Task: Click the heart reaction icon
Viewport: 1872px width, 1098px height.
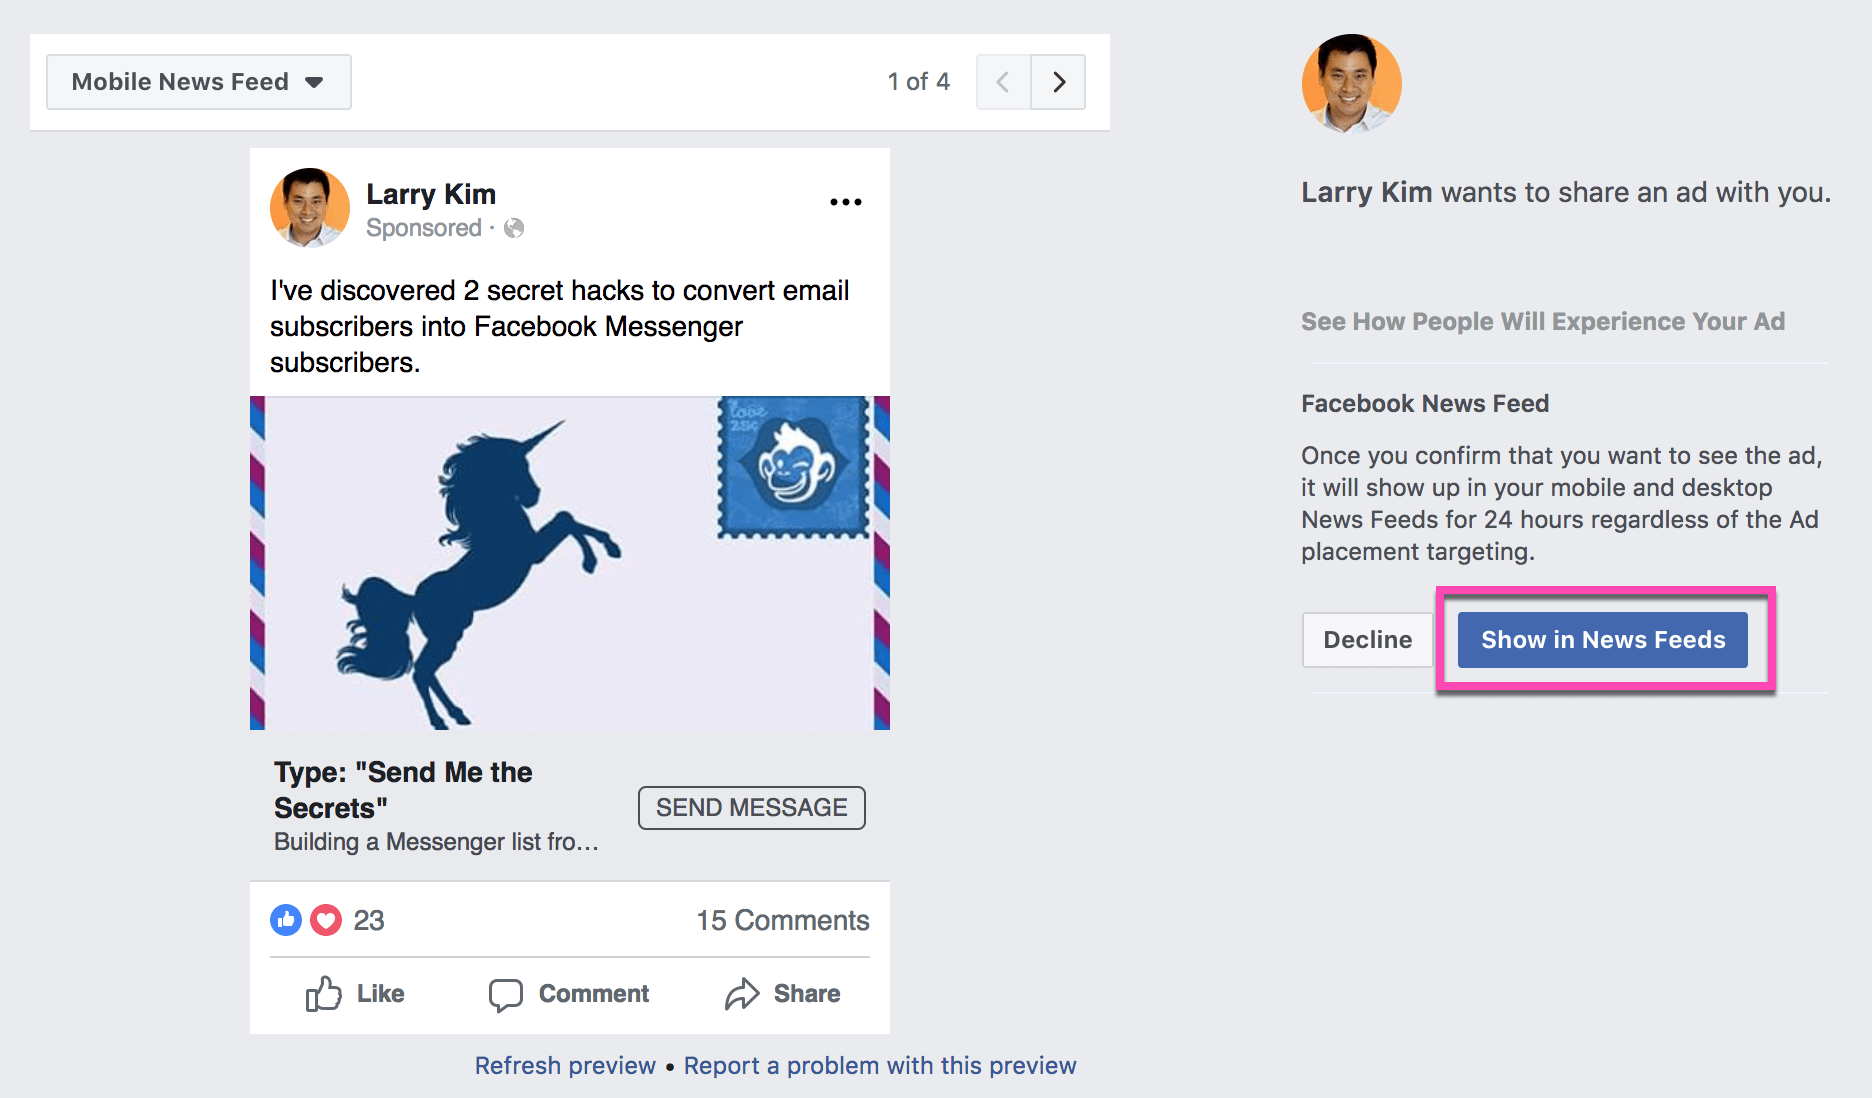Action: [x=325, y=920]
